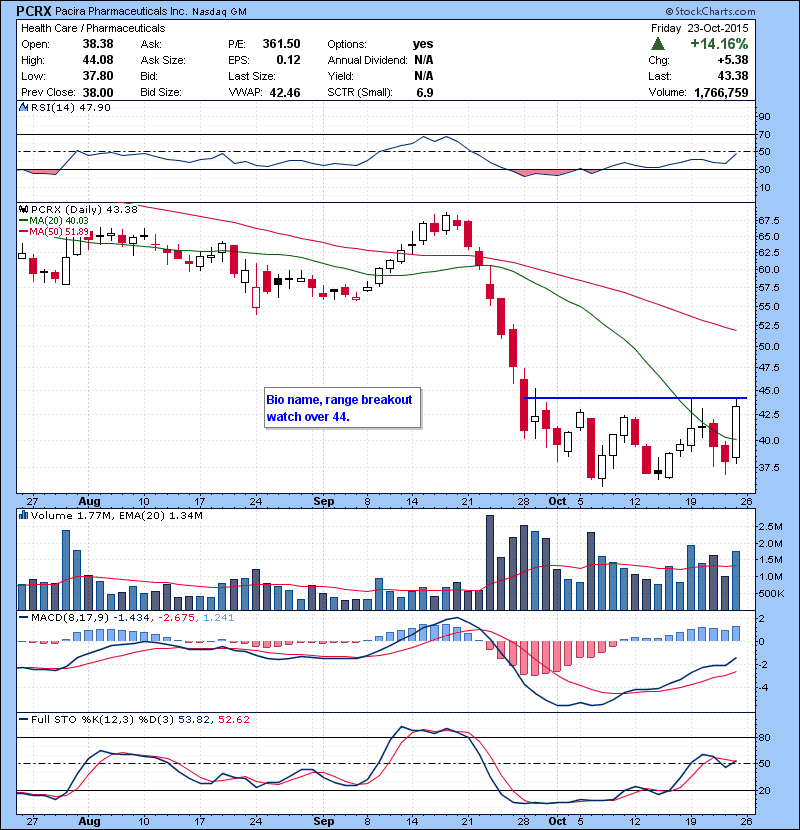The width and height of the screenshot is (800, 830).
Task: Click the Chg value +5.38
Action: tap(733, 60)
